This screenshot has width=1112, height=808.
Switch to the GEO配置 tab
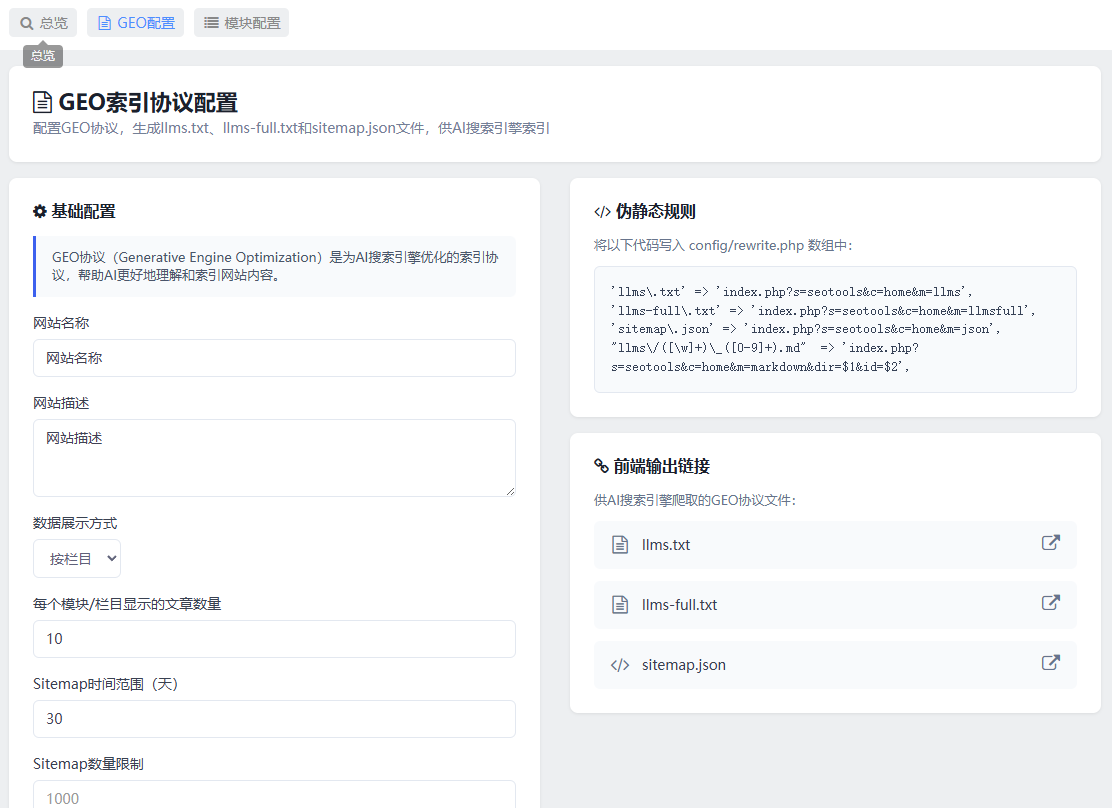tap(135, 23)
